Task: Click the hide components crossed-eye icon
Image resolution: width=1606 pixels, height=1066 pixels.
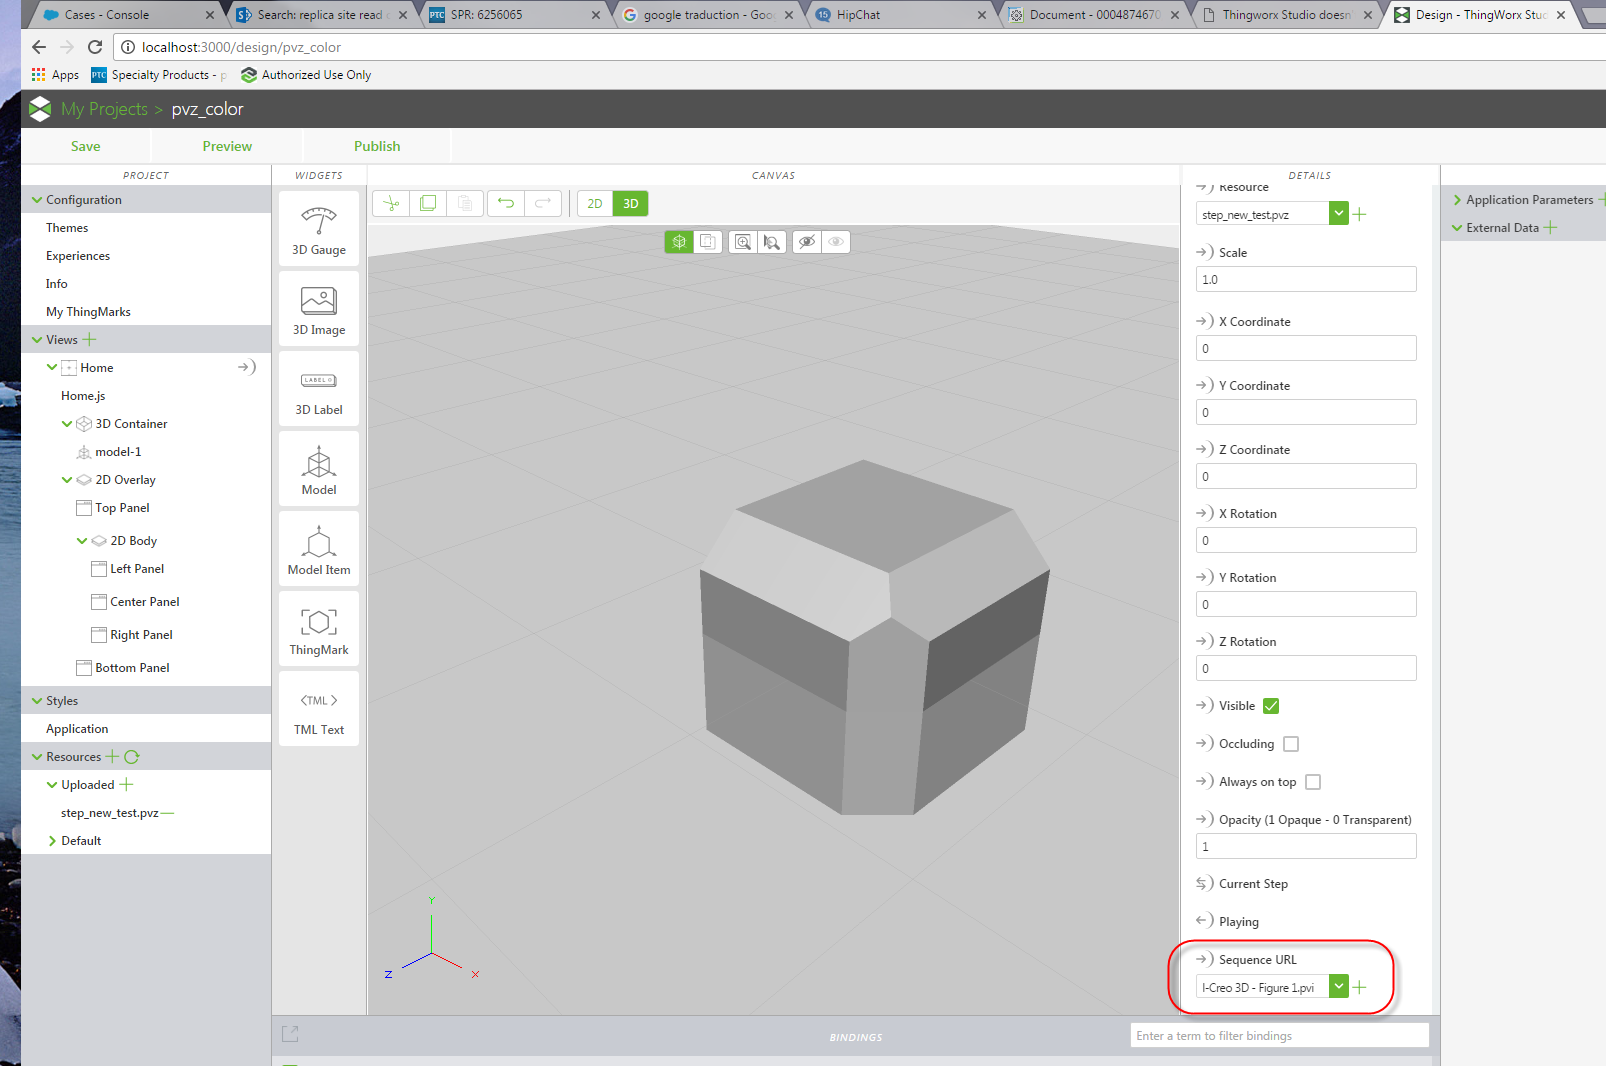Action: tap(807, 241)
